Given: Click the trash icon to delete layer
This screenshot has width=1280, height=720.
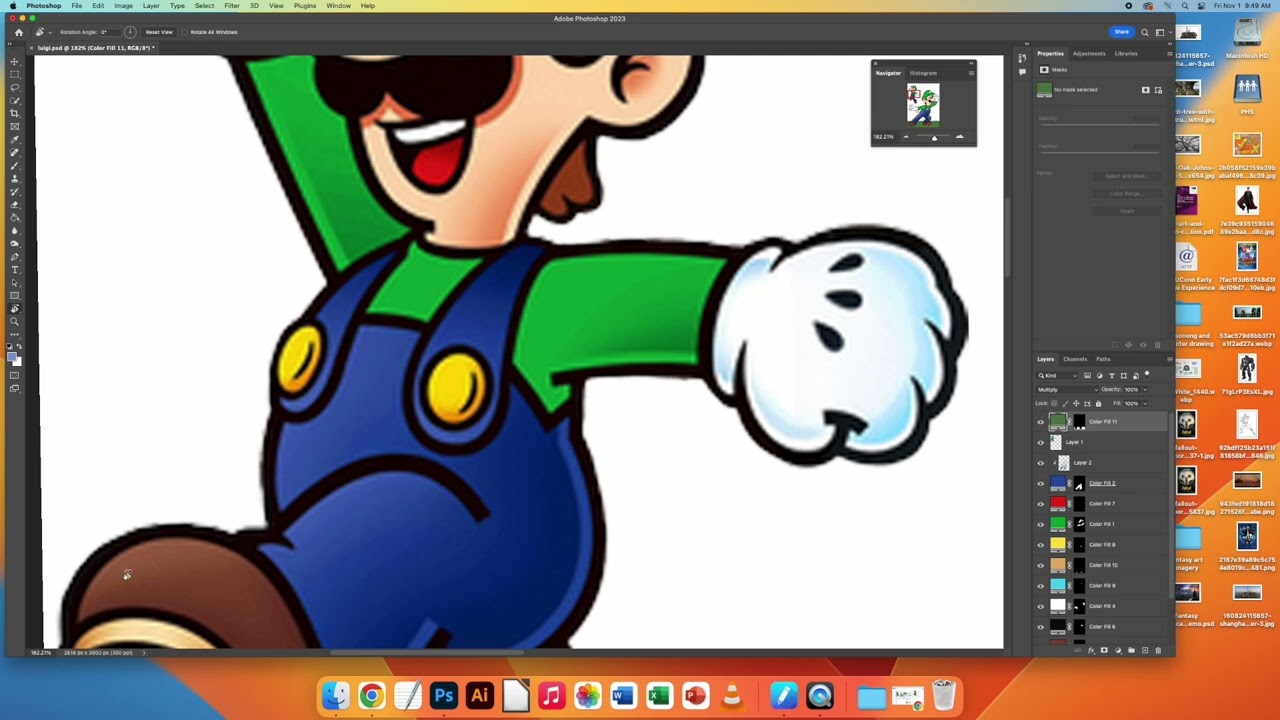Looking at the screenshot, I should 1158,651.
